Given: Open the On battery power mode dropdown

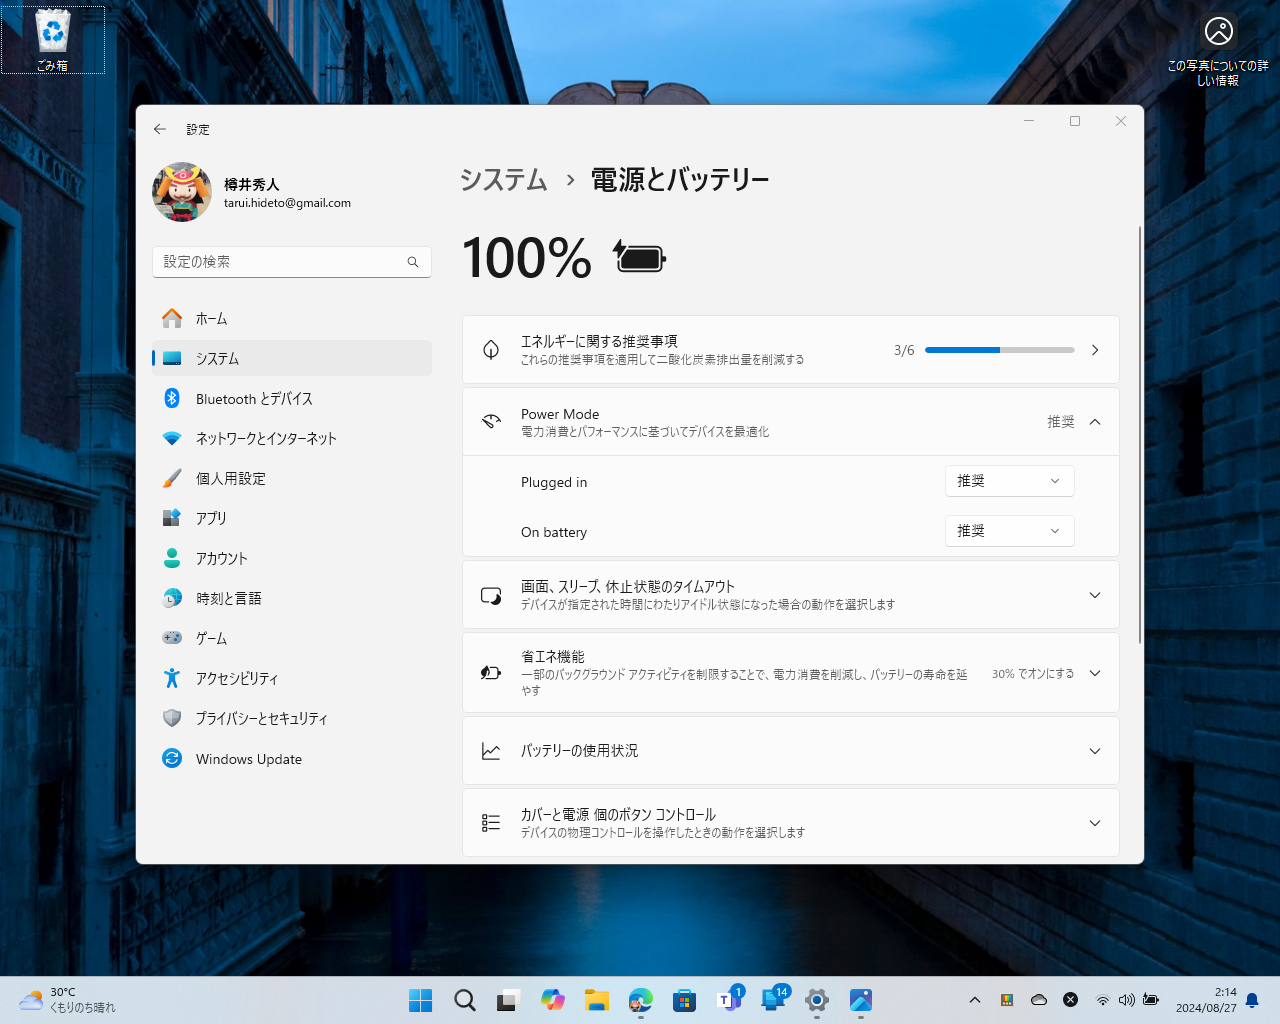Looking at the screenshot, I should click(x=1009, y=531).
